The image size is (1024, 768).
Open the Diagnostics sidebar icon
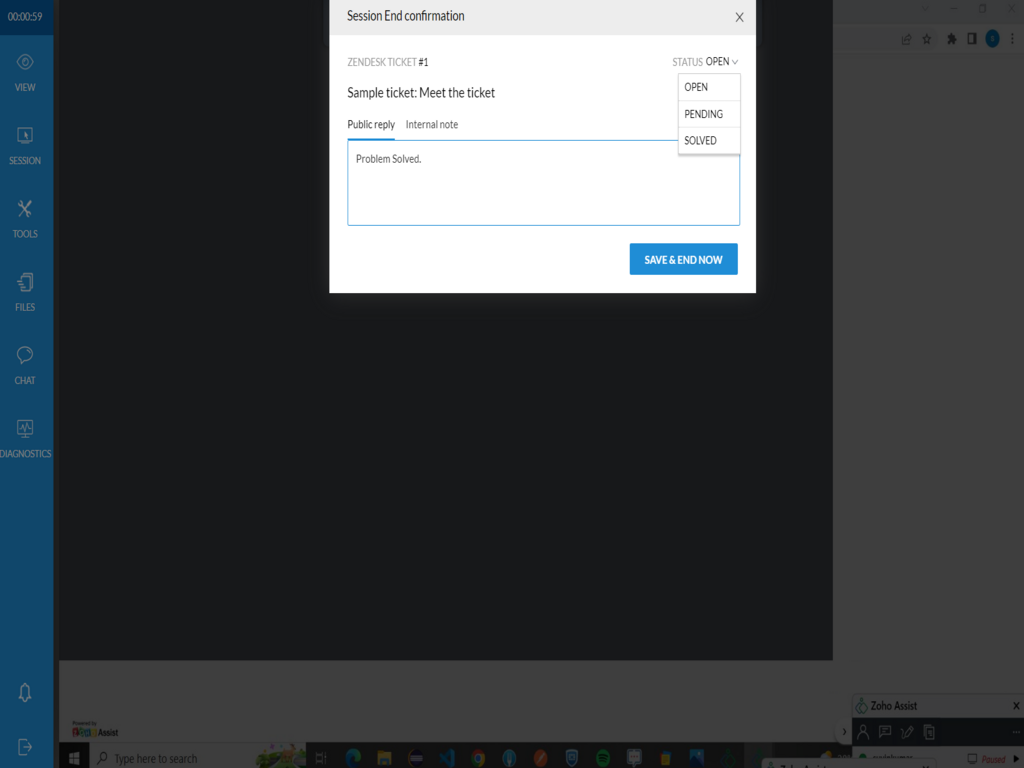[25, 437]
